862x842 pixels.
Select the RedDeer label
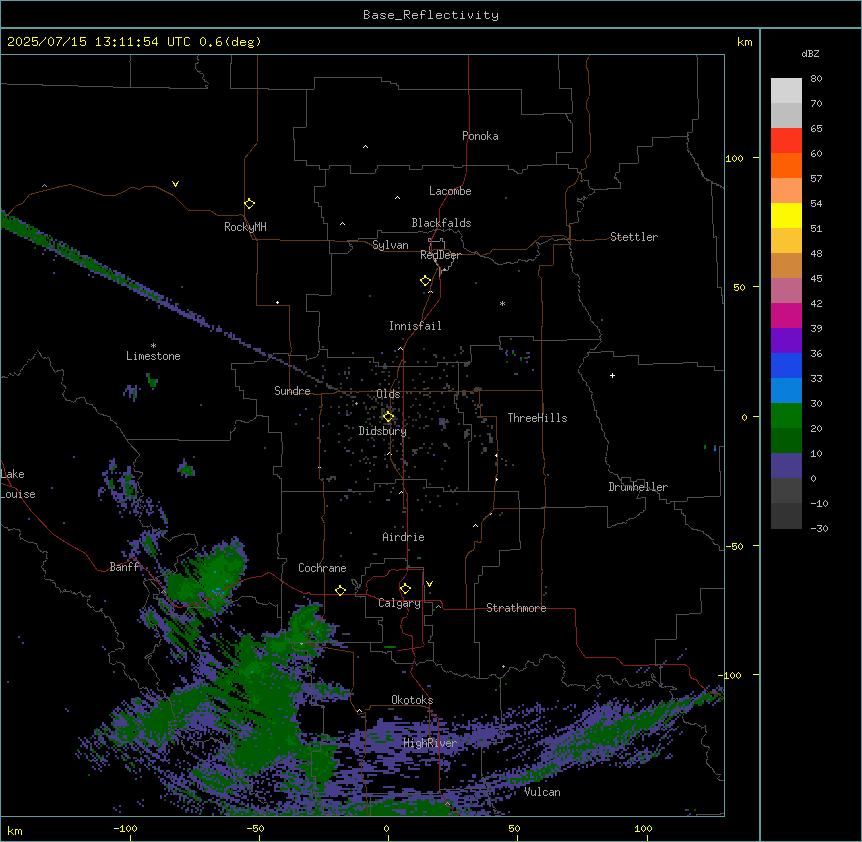click(x=440, y=255)
